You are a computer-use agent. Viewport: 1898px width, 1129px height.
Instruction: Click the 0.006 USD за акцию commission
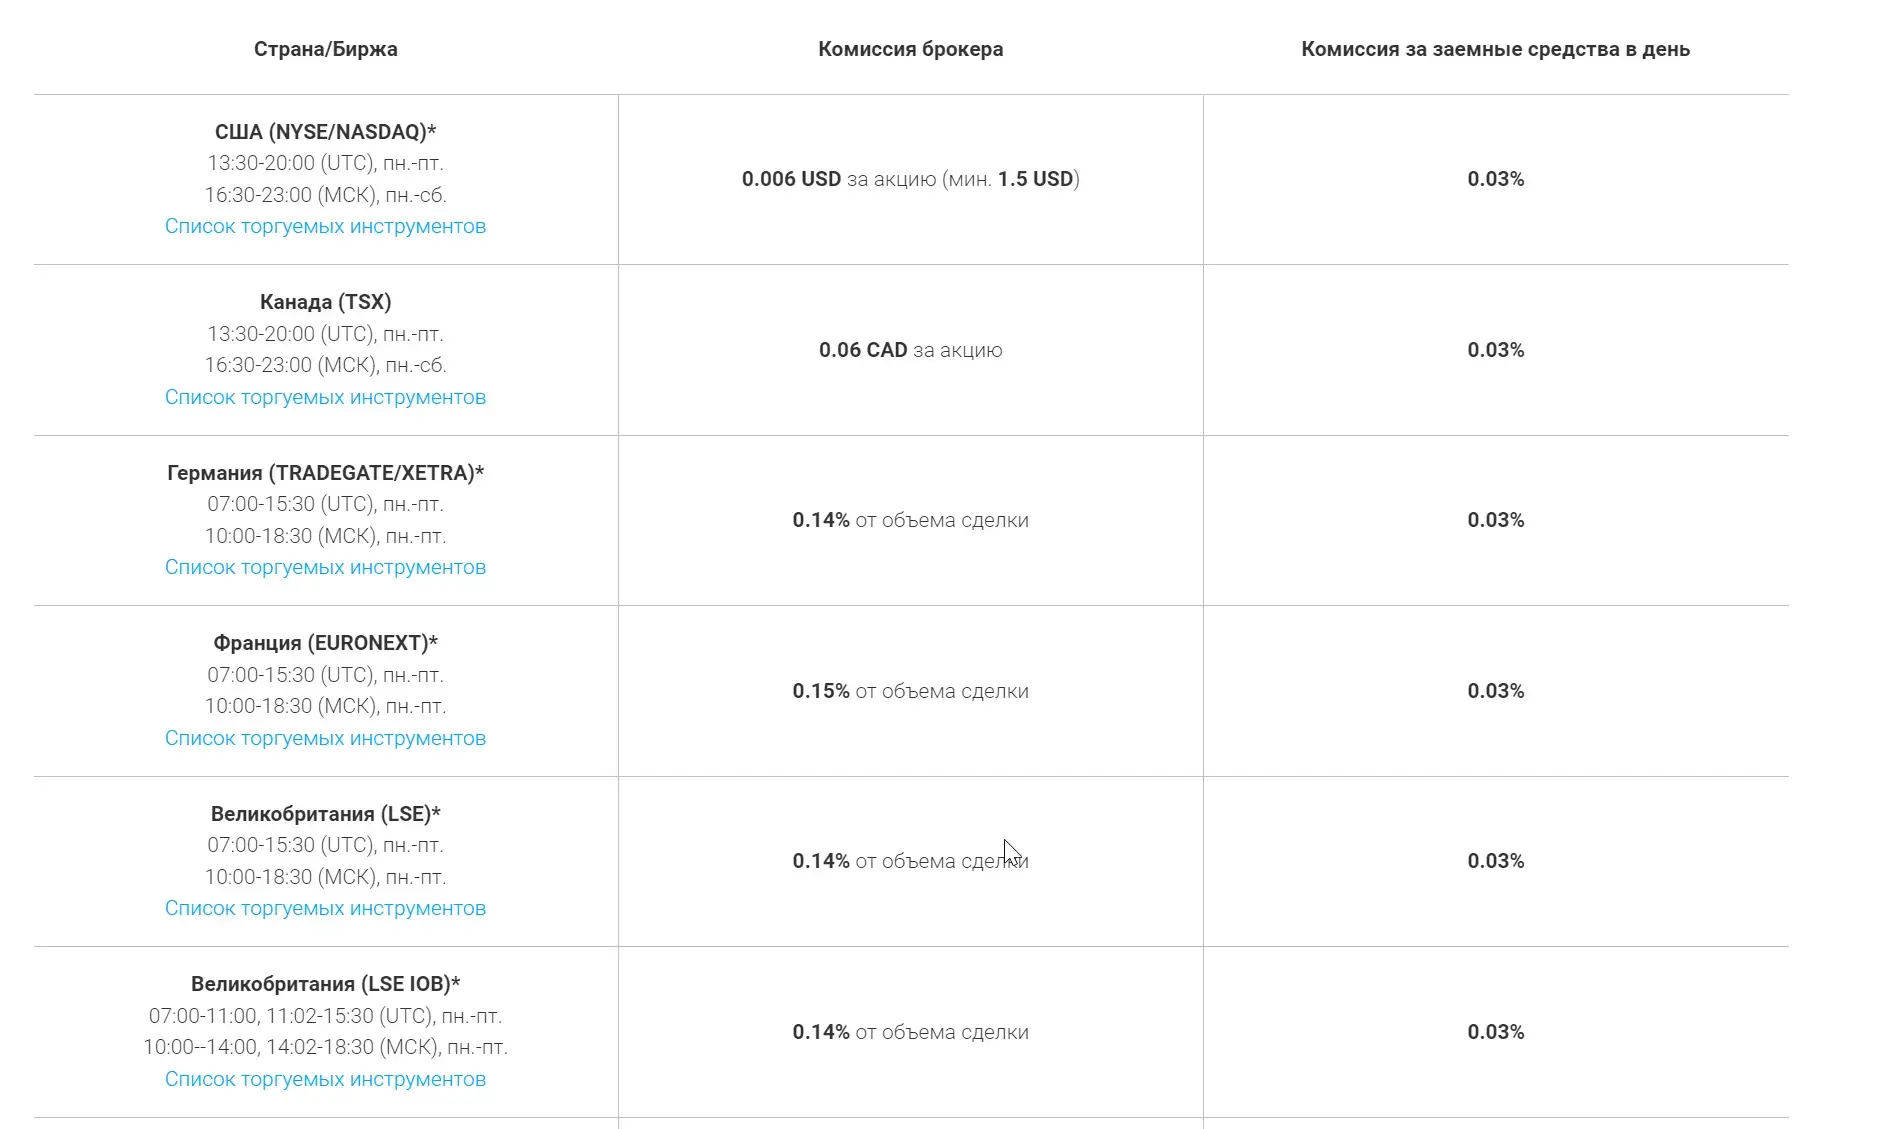tap(910, 179)
